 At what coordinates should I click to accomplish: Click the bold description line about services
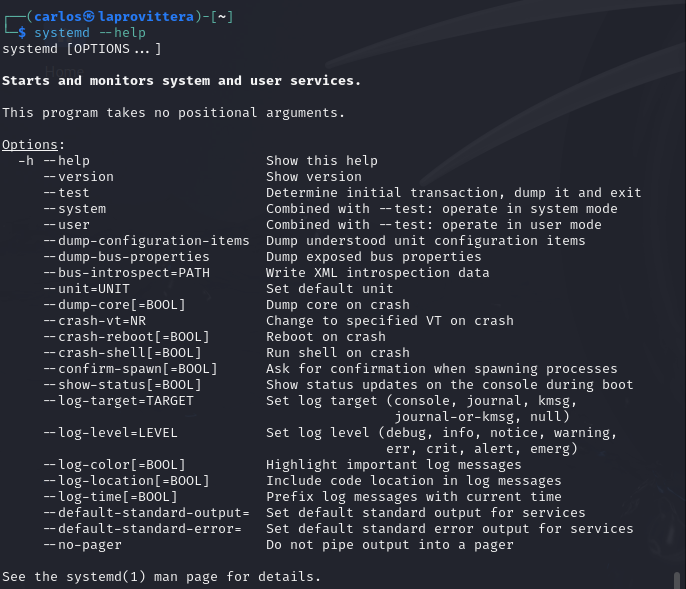(x=182, y=81)
